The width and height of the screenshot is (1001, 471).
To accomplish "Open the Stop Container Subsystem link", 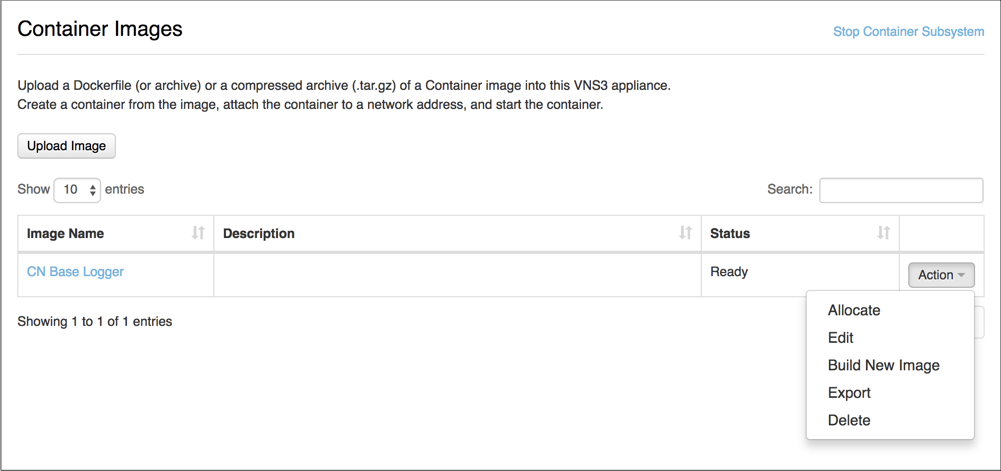I will coord(908,31).
